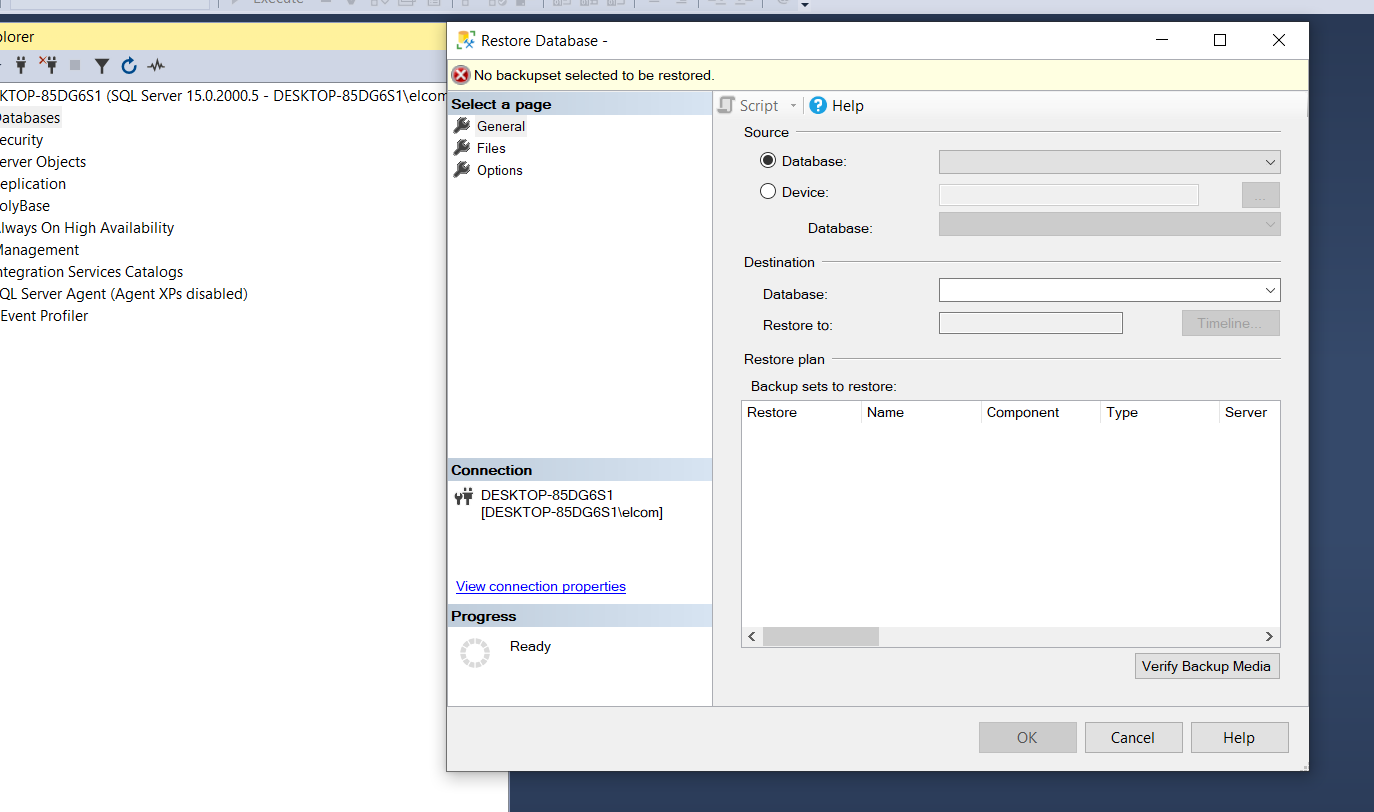
Task: Click the blue Help question mark icon
Action: (818, 105)
